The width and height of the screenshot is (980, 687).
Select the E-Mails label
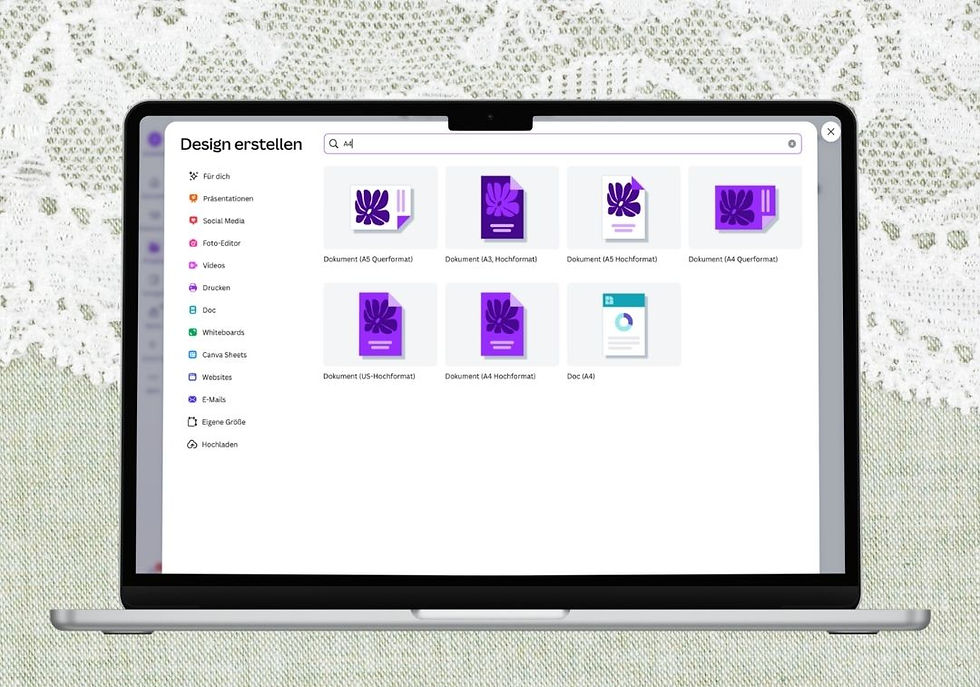coord(214,399)
